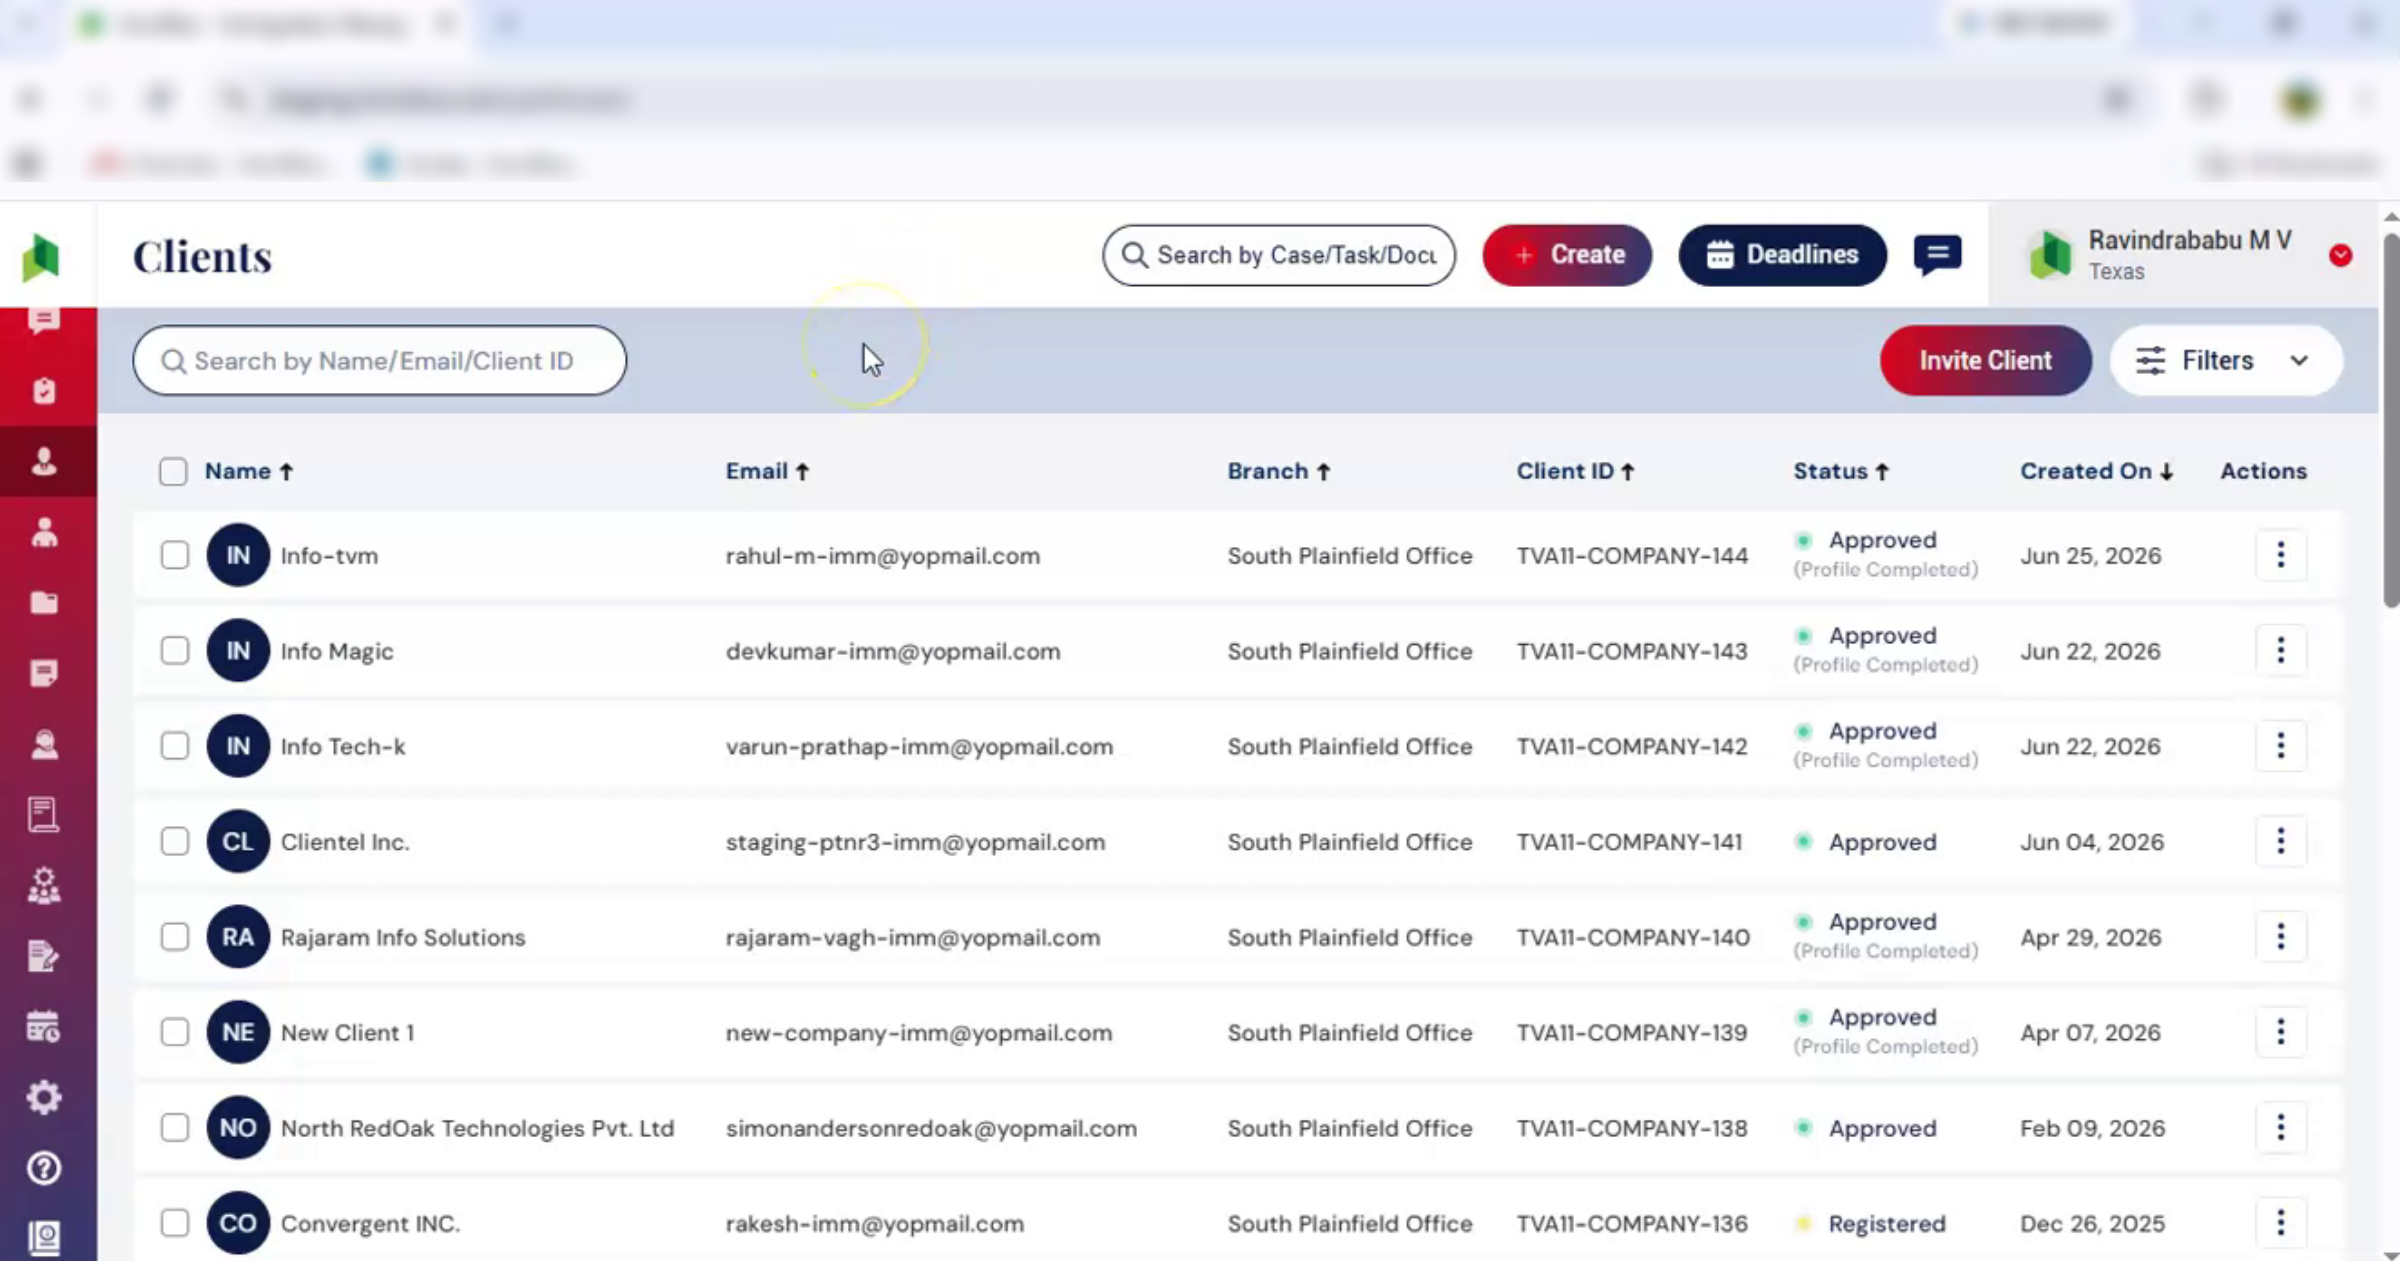Open actions menu for Info Tech-k row
The width and height of the screenshot is (2400, 1261).
[2281, 746]
